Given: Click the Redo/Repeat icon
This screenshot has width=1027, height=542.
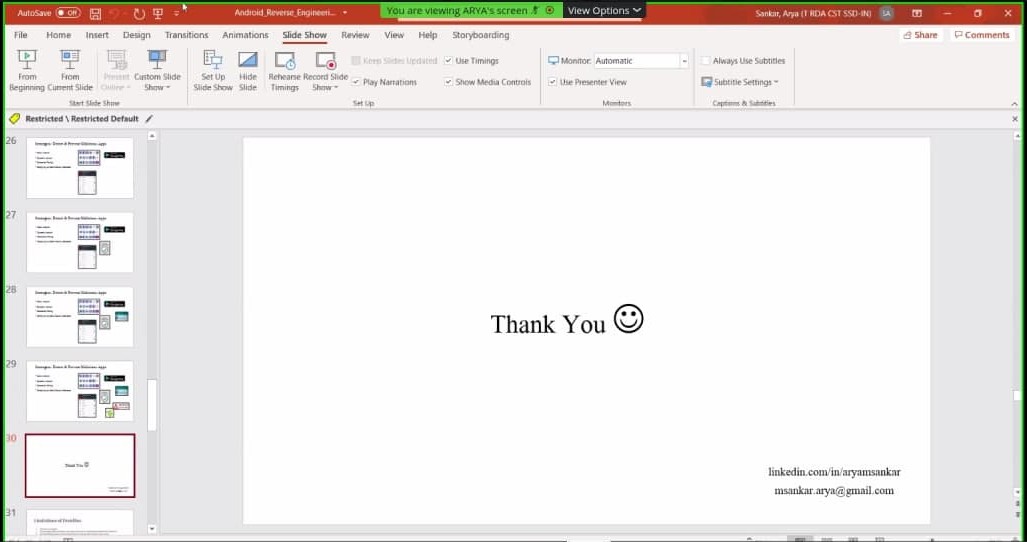Looking at the screenshot, I should pyautogui.click(x=139, y=13).
